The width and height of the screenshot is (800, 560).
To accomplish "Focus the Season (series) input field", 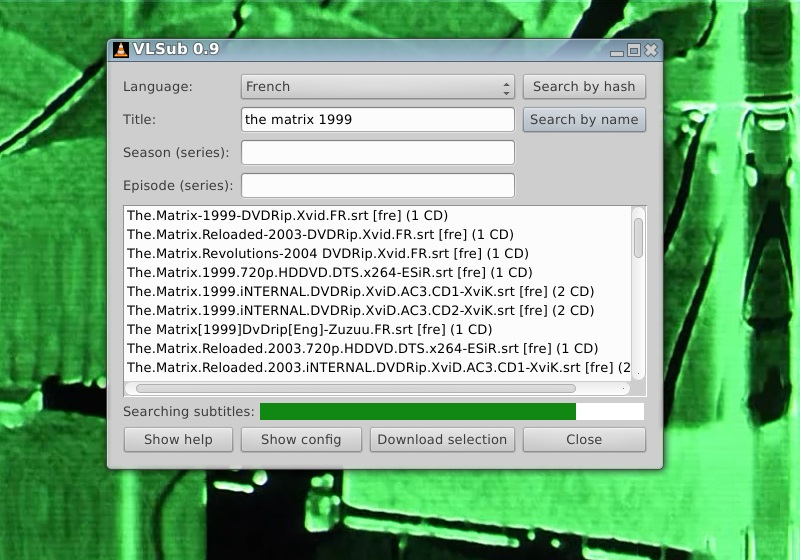I will [377, 153].
